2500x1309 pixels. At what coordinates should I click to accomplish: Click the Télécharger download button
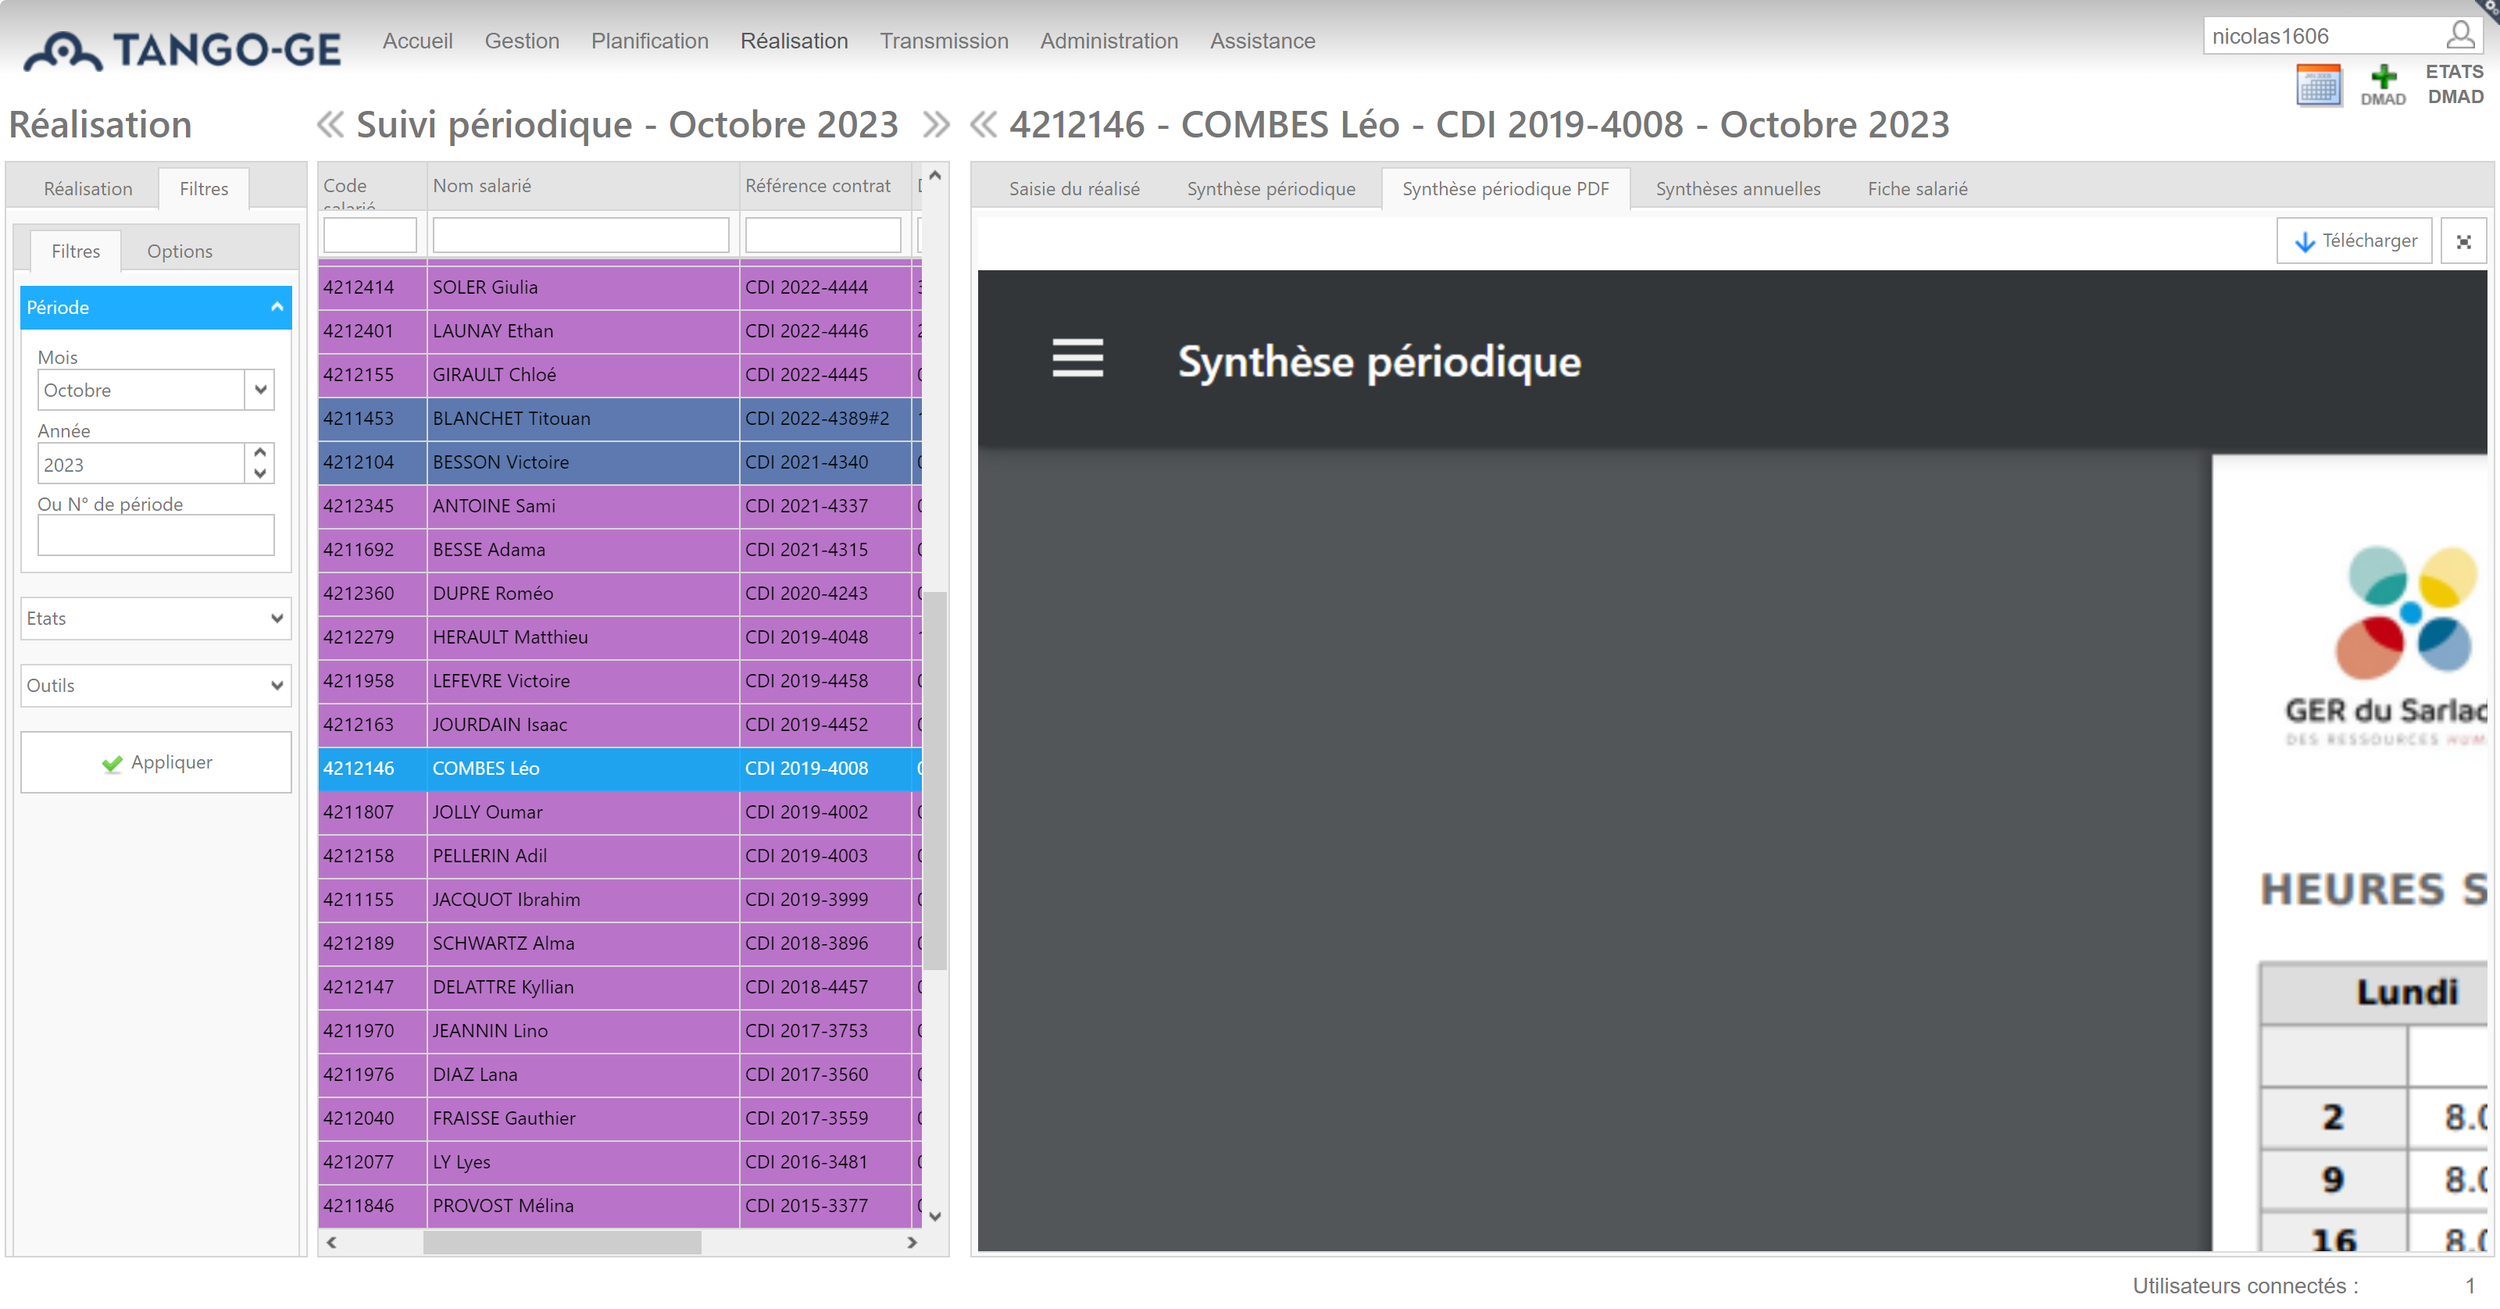click(2354, 241)
